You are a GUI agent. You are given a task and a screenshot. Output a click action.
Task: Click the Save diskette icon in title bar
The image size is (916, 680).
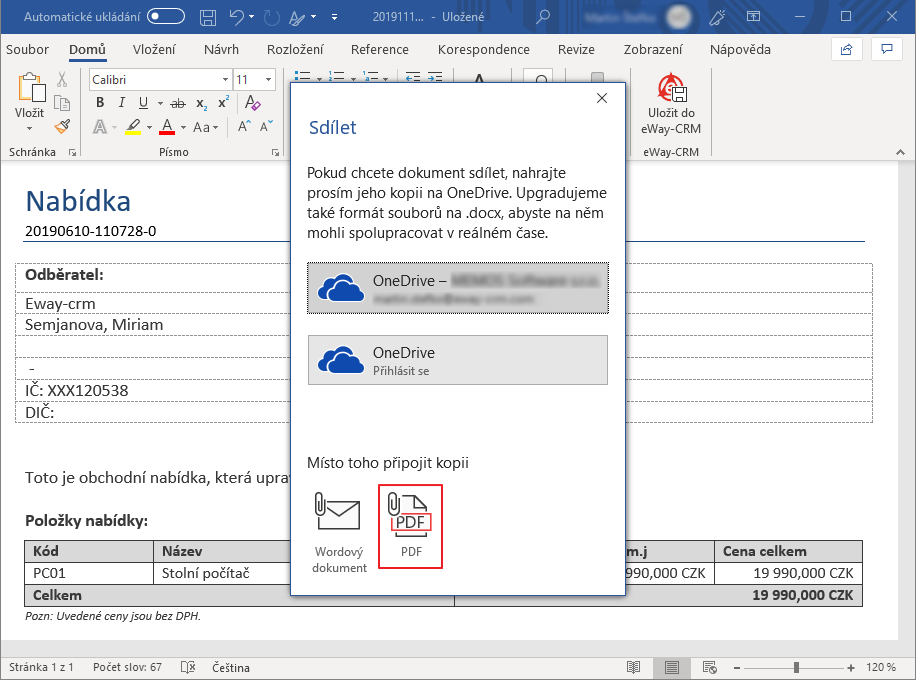pyautogui.click(x=207, y=17)
